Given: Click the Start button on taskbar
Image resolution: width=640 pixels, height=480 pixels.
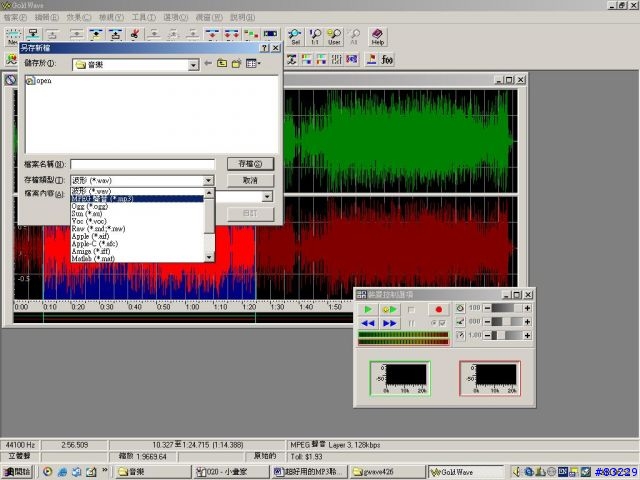Looking at the screenshot, I should click(x=17, y=471).
